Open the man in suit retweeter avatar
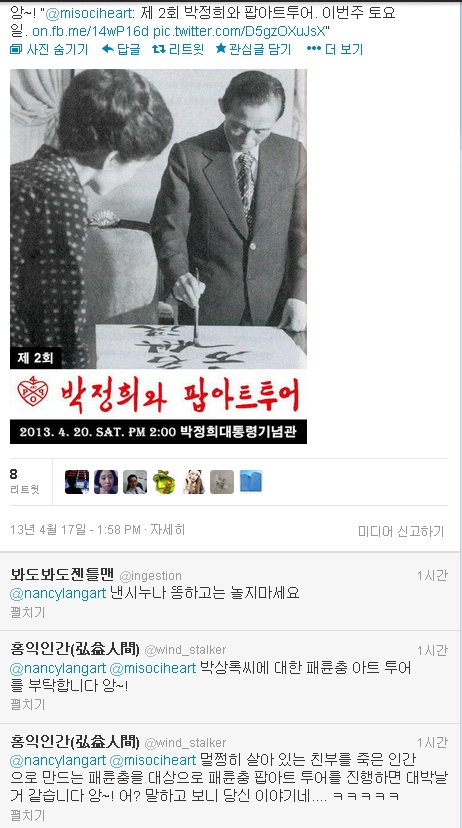 (x=135, y=482)
